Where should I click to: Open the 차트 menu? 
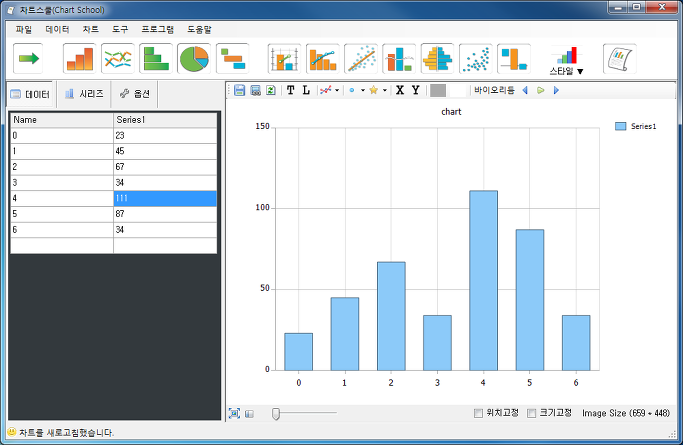coord(91,29)
